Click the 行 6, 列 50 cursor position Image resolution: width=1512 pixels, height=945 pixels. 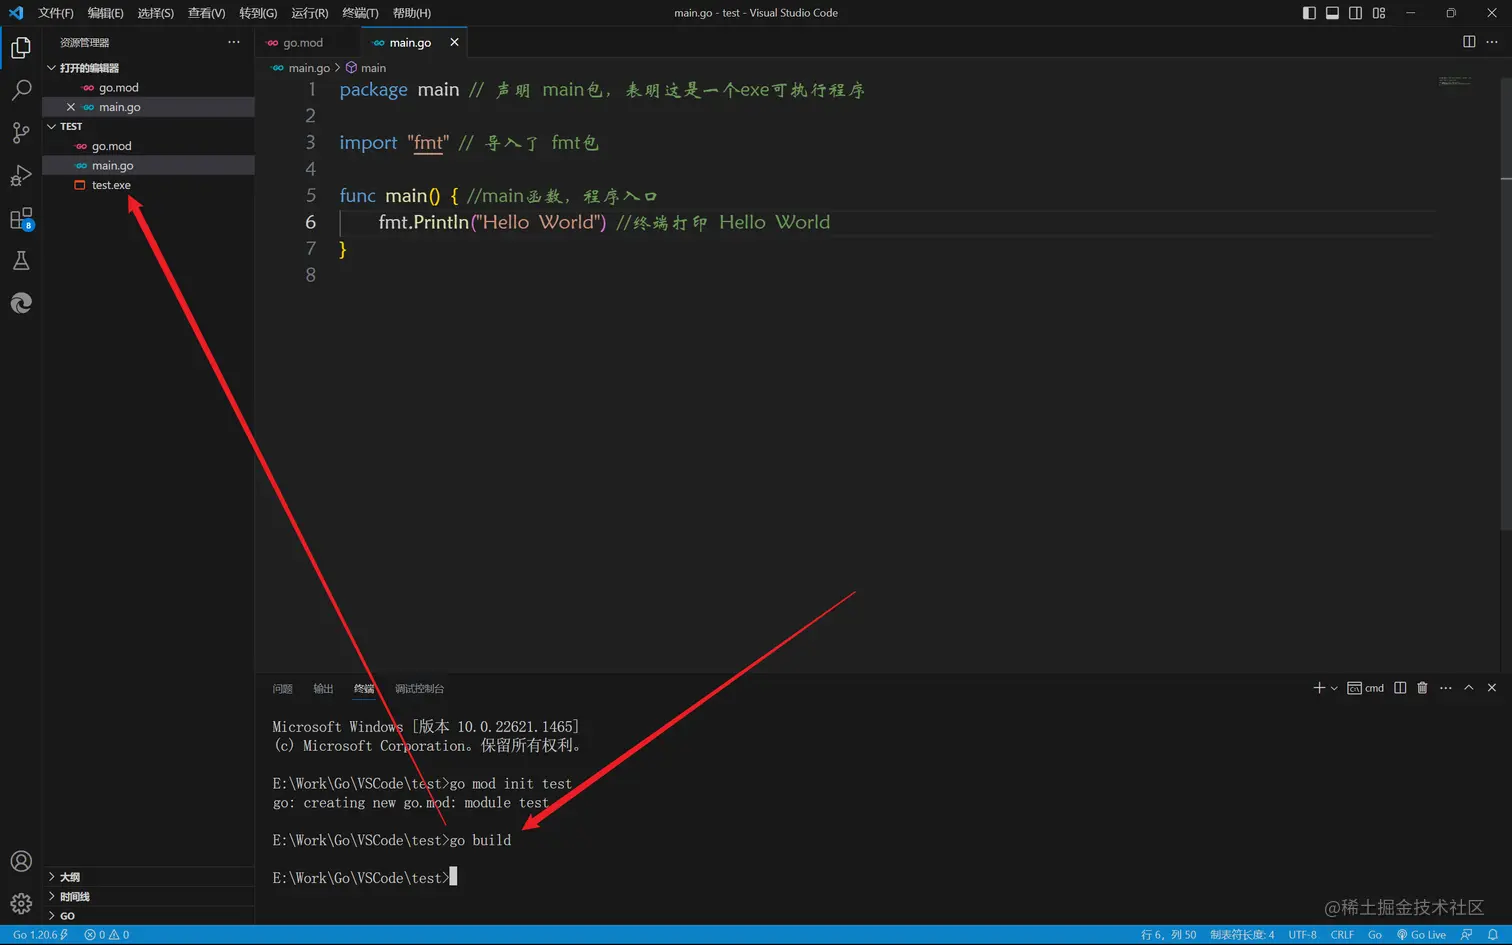[1168, 935]
